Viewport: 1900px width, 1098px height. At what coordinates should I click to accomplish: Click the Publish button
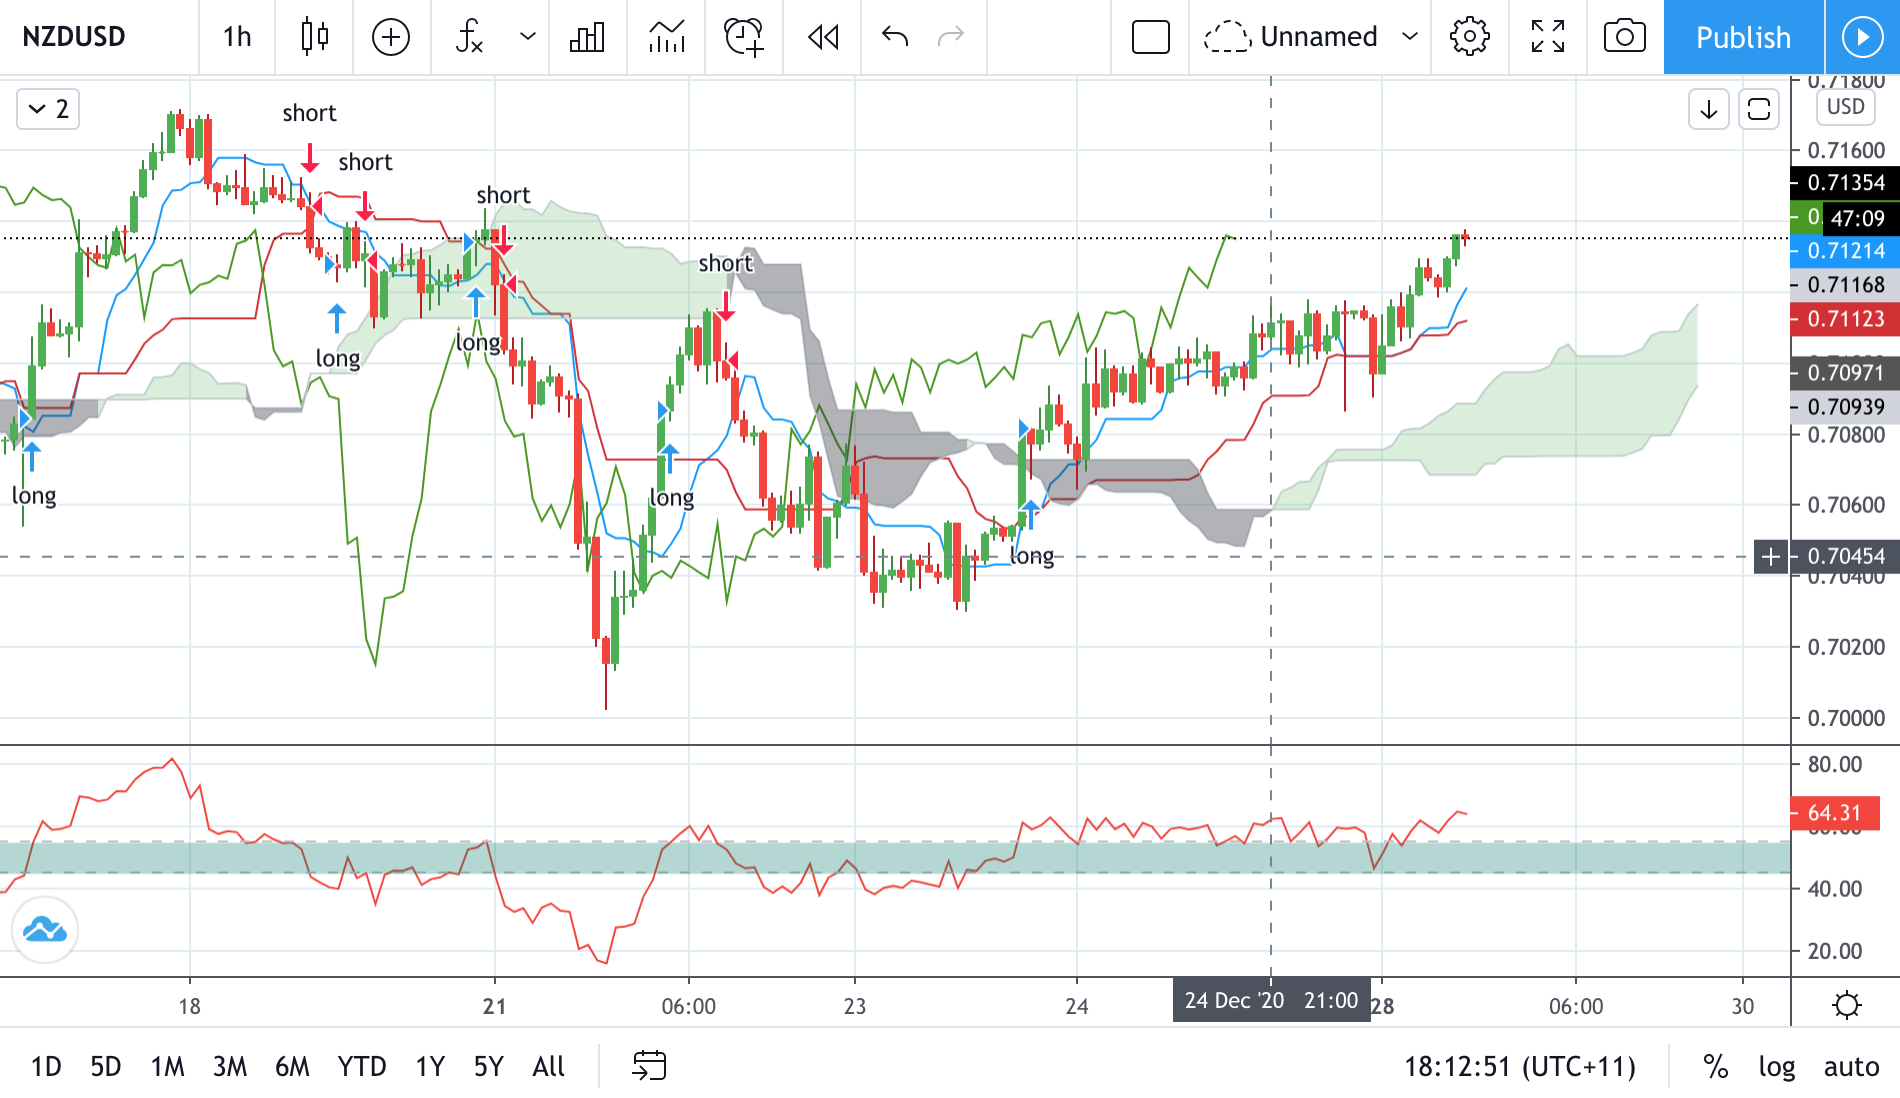pyautogui.click(x=1743, y=37)
